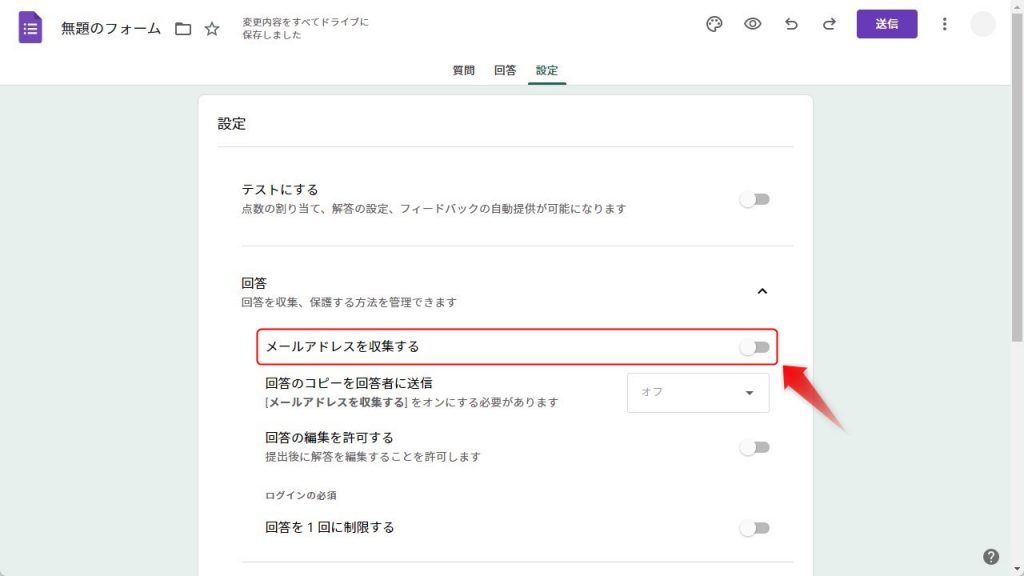This screenshot has height=576, width=1024.
Task: Click the undo arrow icon
Action: pyautogui.click(x=791, y=24)
